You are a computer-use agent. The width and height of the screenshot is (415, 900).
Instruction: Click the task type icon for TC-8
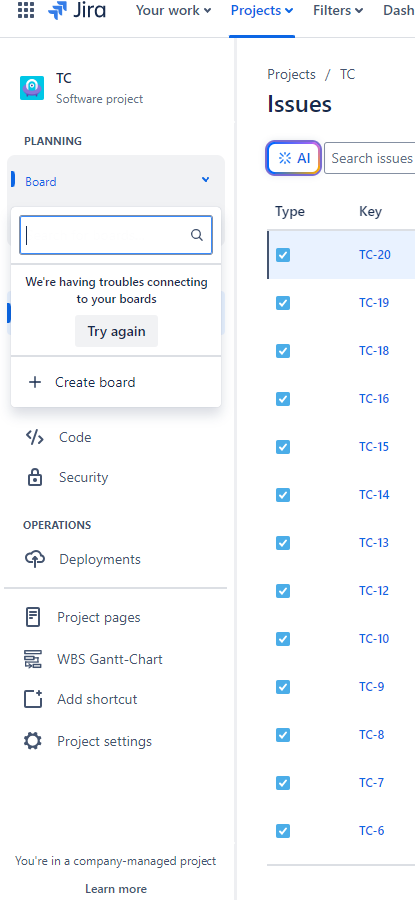pyautogui.click(x=283, y=735)
